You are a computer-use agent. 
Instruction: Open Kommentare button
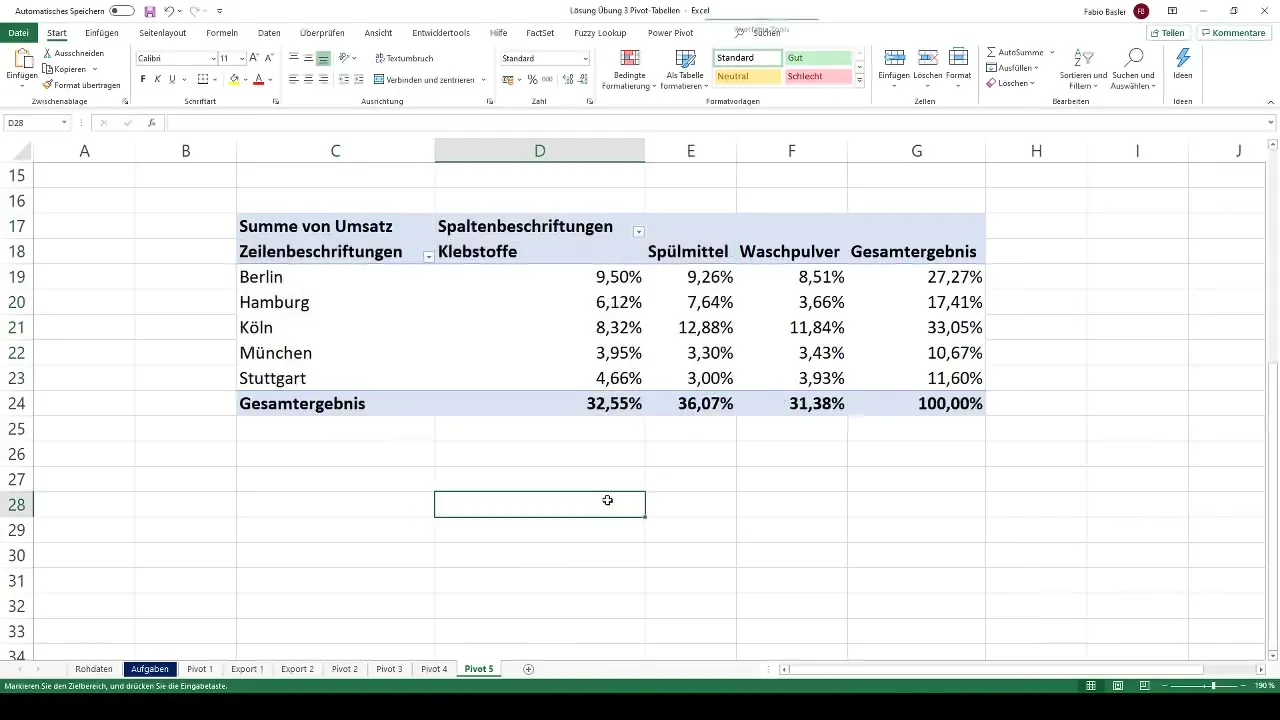click(x=1234, y=33)
